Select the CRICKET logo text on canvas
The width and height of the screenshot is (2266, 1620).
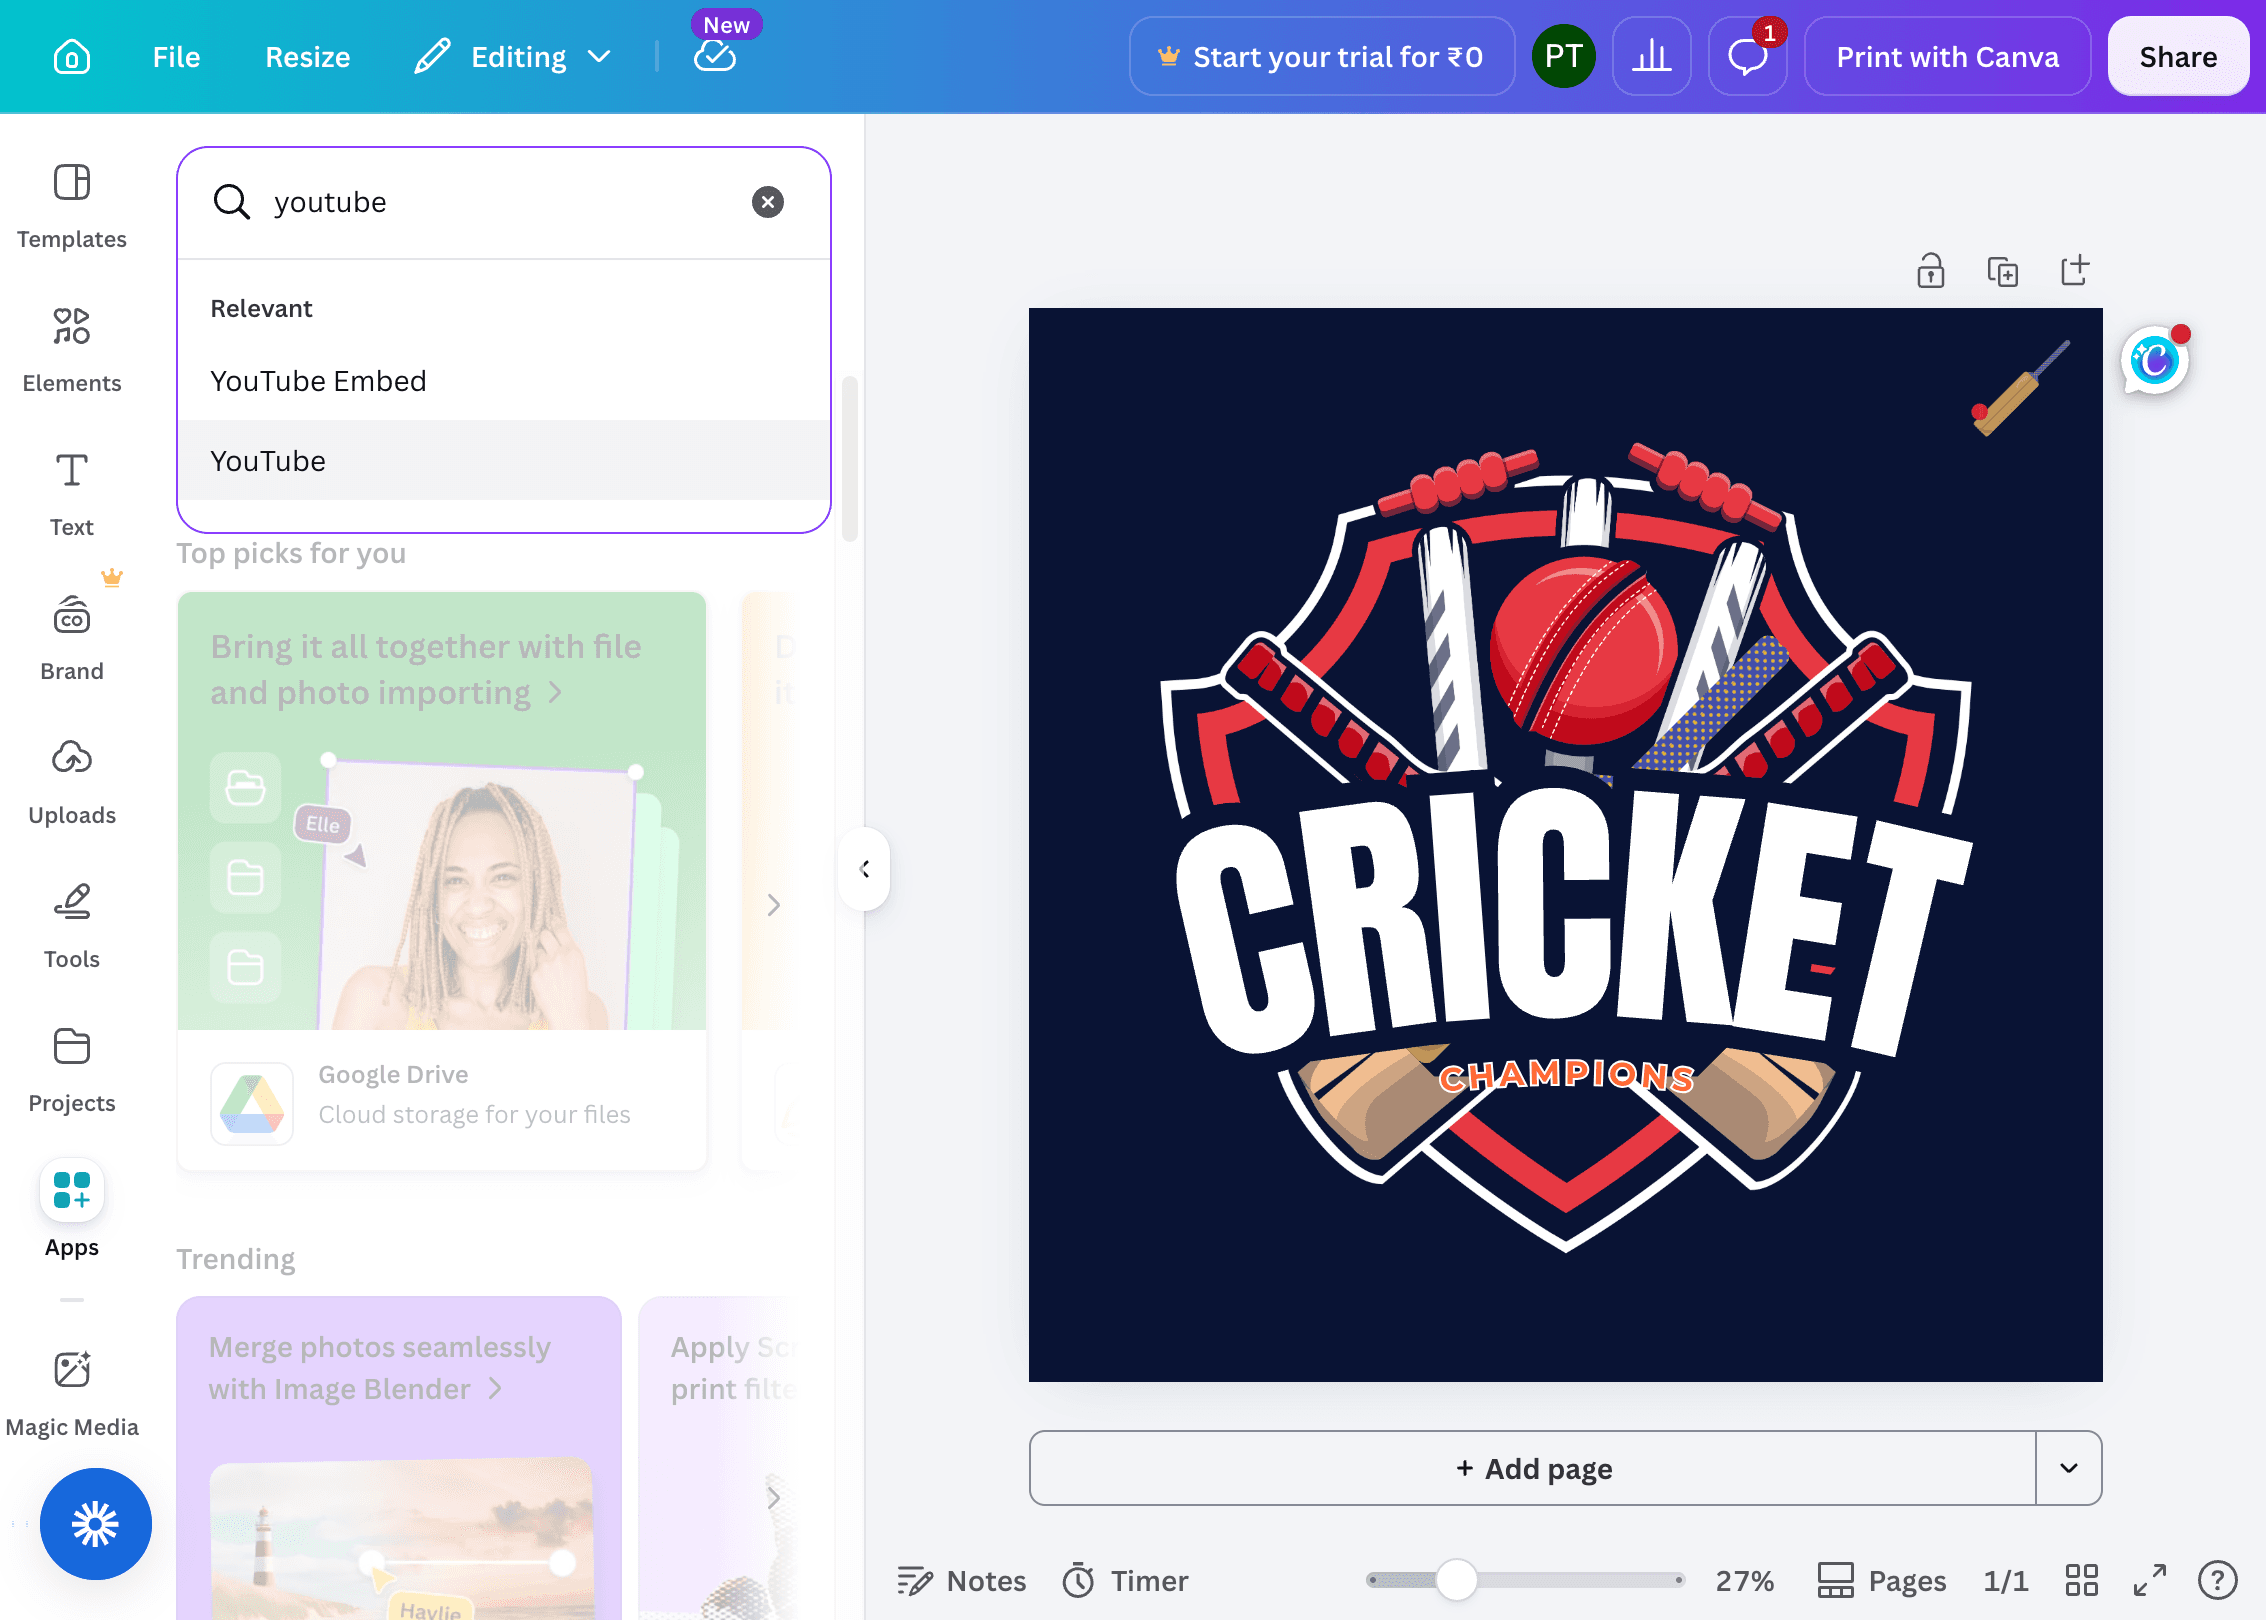[x=1572, y=920]
